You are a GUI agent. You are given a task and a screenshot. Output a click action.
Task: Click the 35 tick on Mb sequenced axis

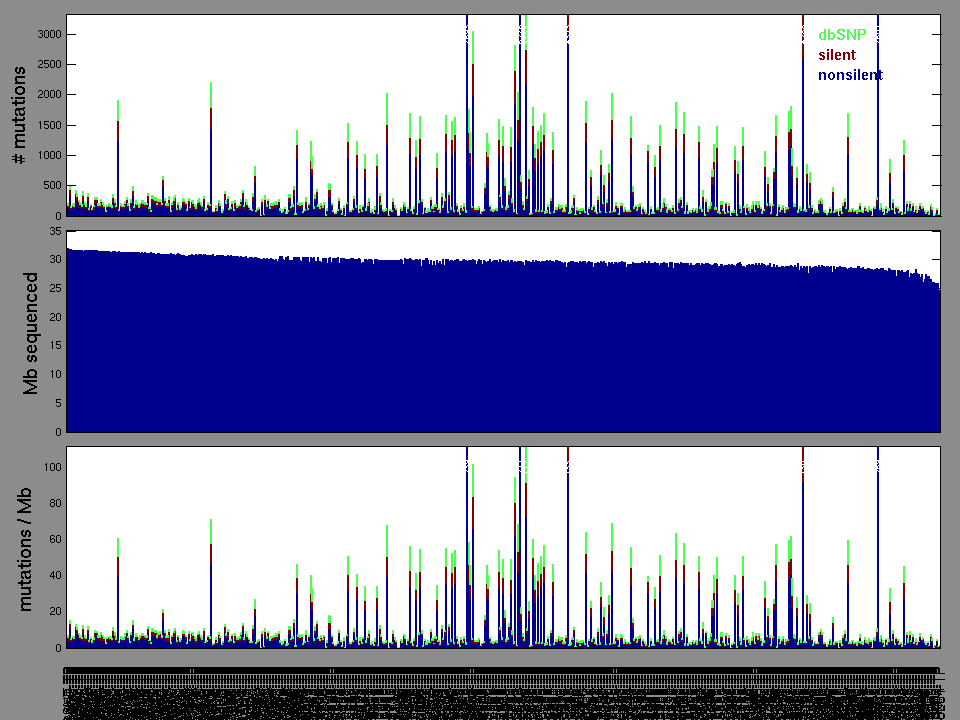(x=53, y=231)
